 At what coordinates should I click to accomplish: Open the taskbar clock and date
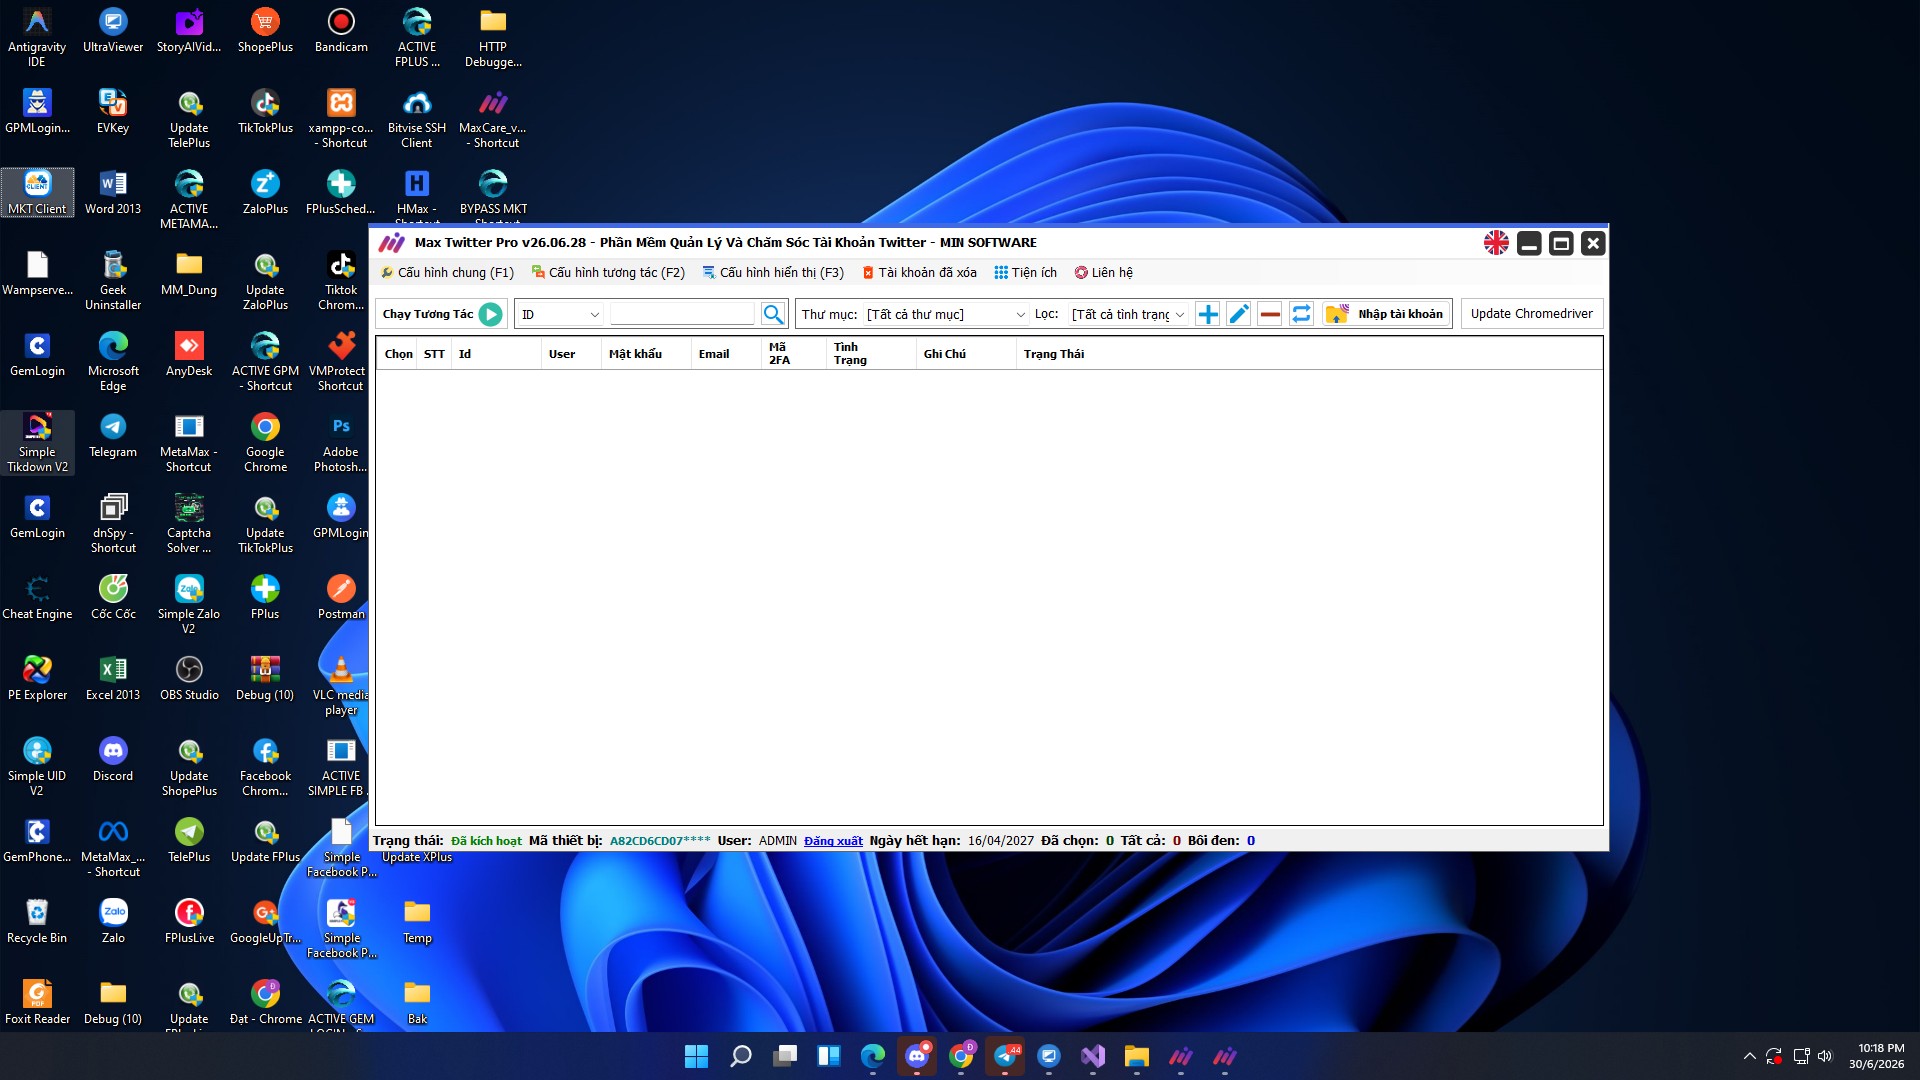[1876, 1056]
